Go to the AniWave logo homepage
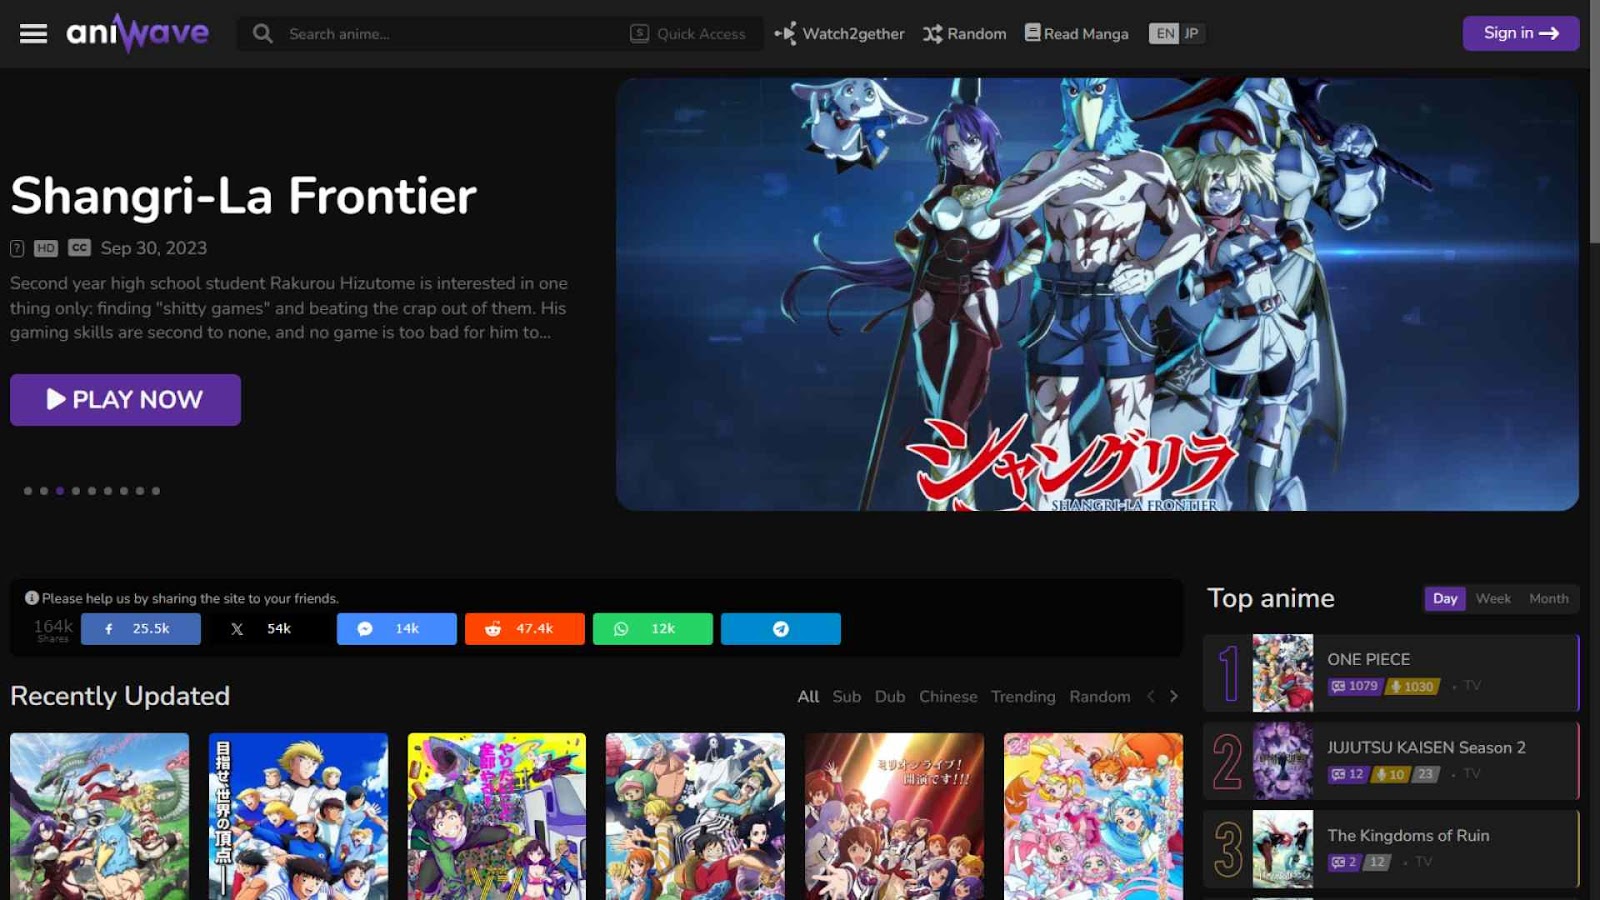The width and height of the screenshot is (1600, 900). click(x=138, y=33)
